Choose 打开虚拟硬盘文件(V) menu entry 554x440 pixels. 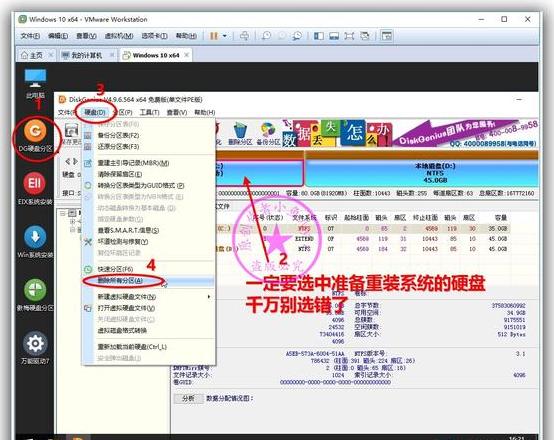148,308
